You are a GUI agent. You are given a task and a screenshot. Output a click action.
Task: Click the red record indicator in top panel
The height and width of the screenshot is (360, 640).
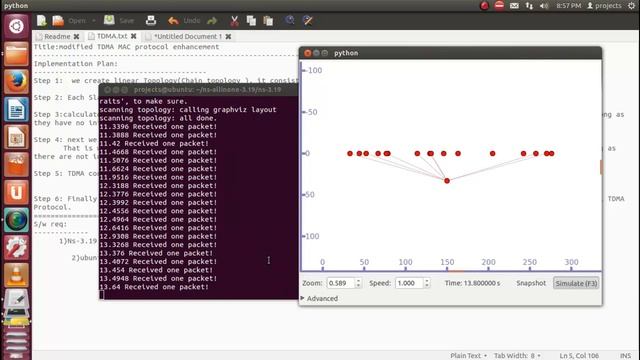484,6
